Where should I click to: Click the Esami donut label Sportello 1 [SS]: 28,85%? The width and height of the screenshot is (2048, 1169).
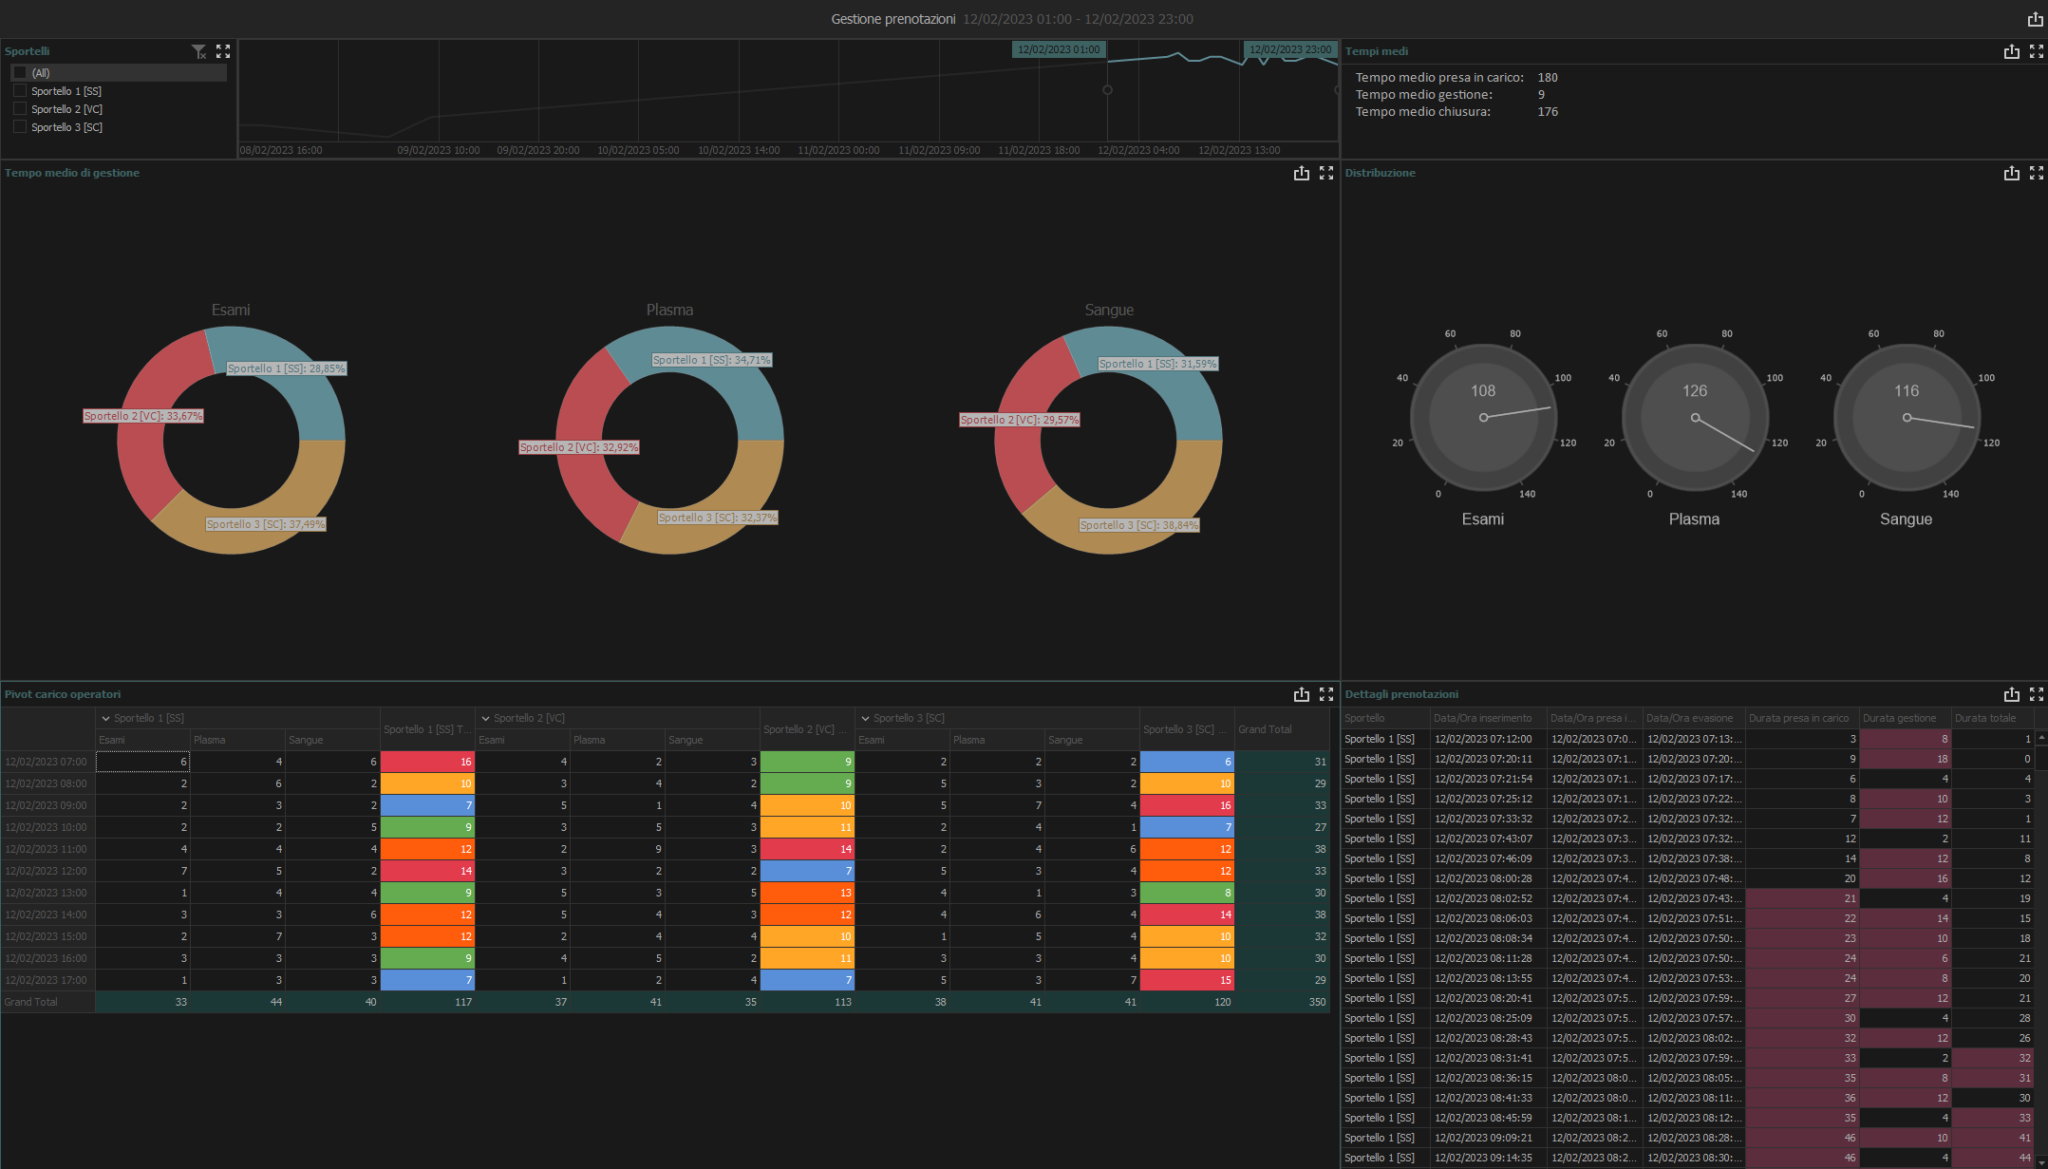(x=286, y=369)
